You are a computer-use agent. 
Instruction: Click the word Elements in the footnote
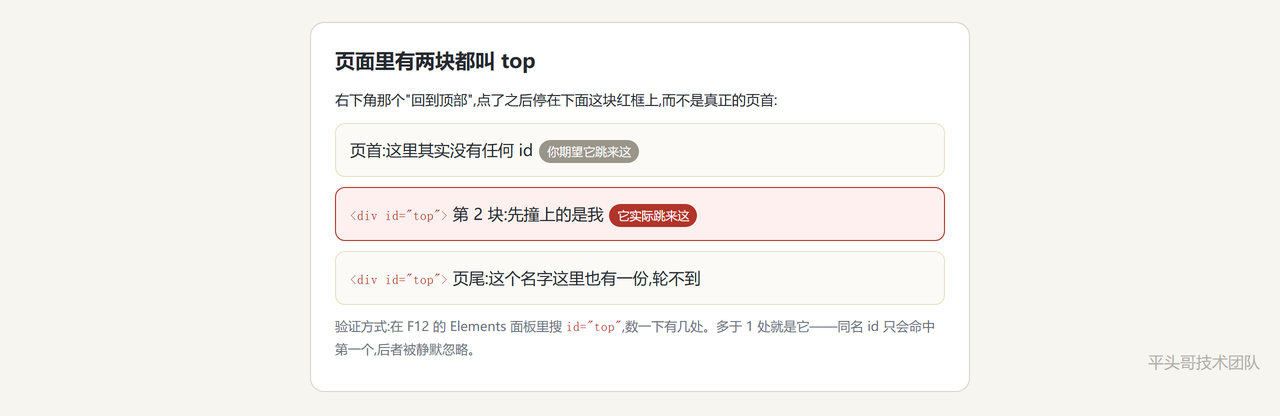[x=478, y=327]
